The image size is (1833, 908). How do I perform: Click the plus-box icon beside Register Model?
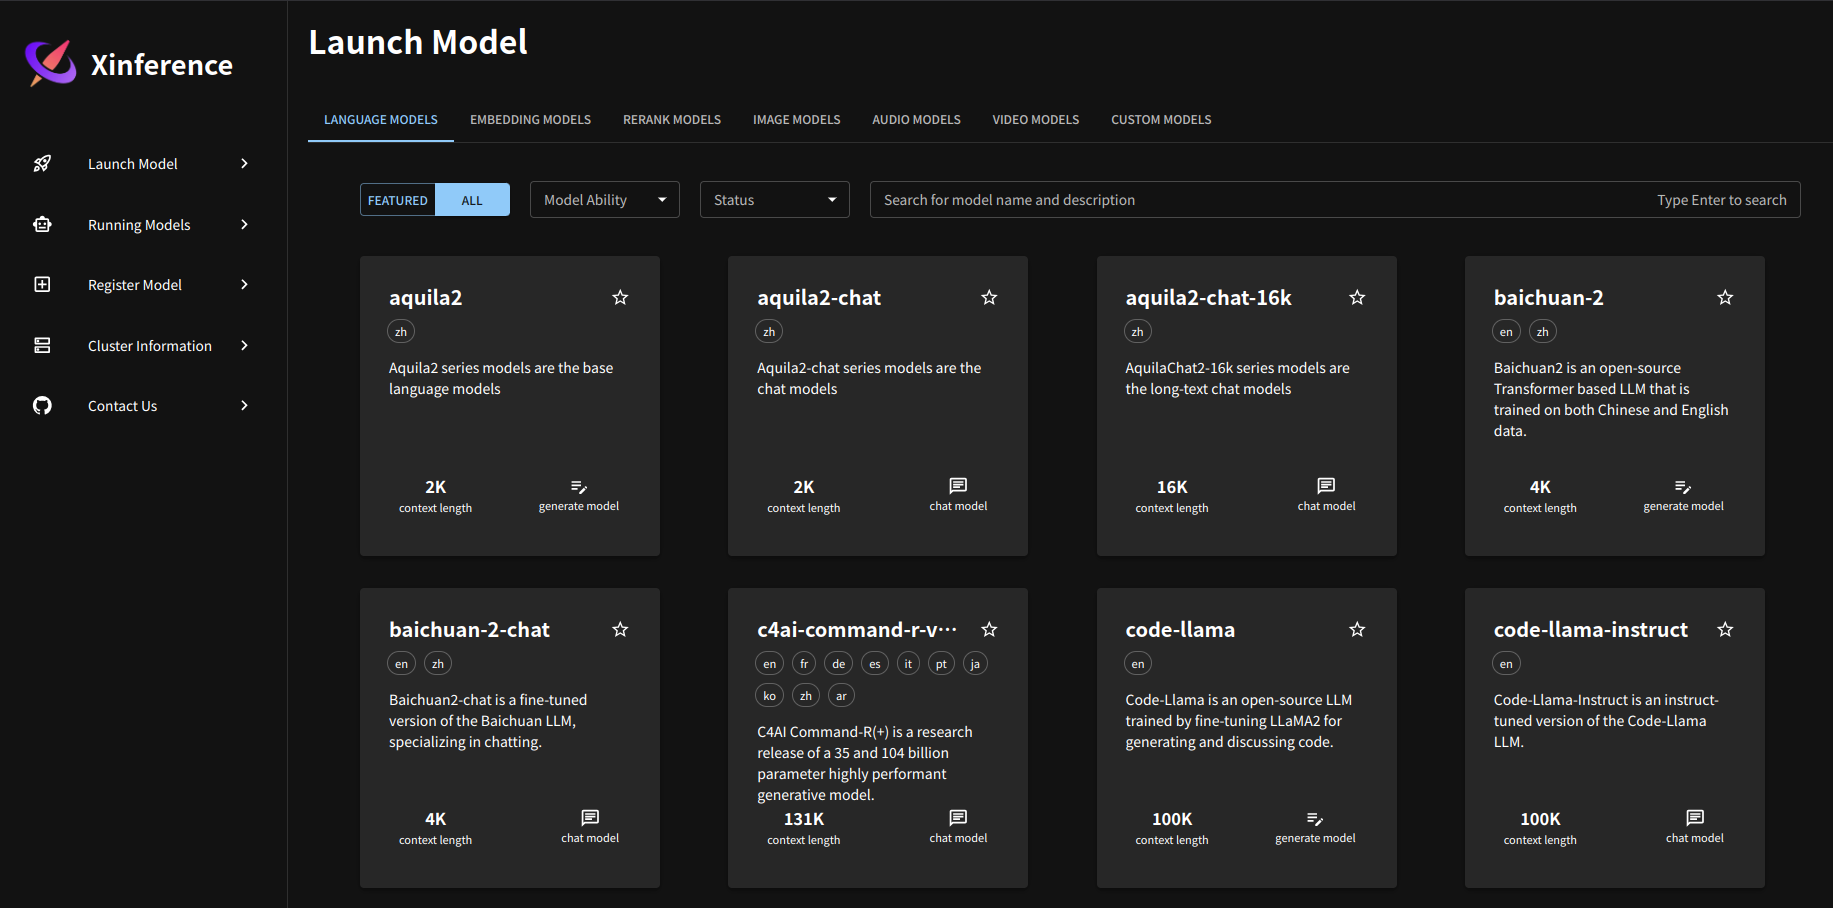pyautogui.click(x=42, y=285)
